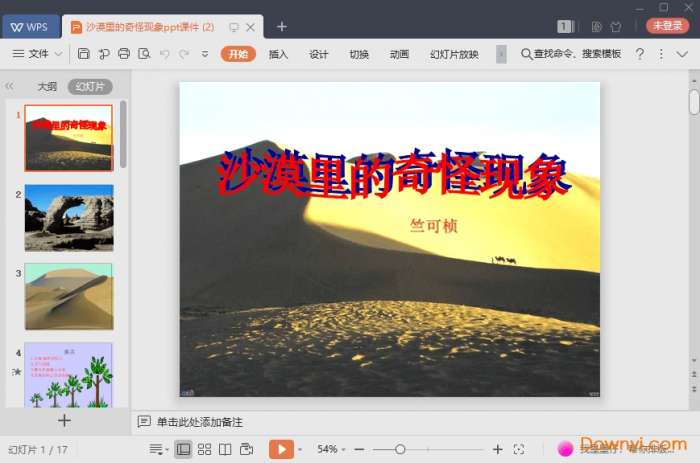The height and width of the screenshot is (463, 700).
Task: Switch to normal view icon
Action: (x=183, y=449)
